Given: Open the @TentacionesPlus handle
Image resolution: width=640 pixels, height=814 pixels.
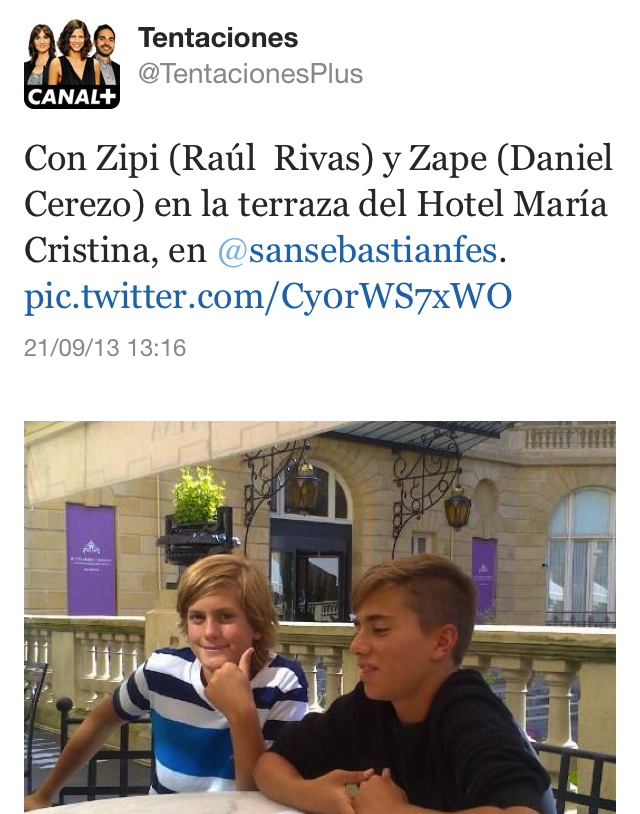Looking at the screenshot, I should point(250,73).
